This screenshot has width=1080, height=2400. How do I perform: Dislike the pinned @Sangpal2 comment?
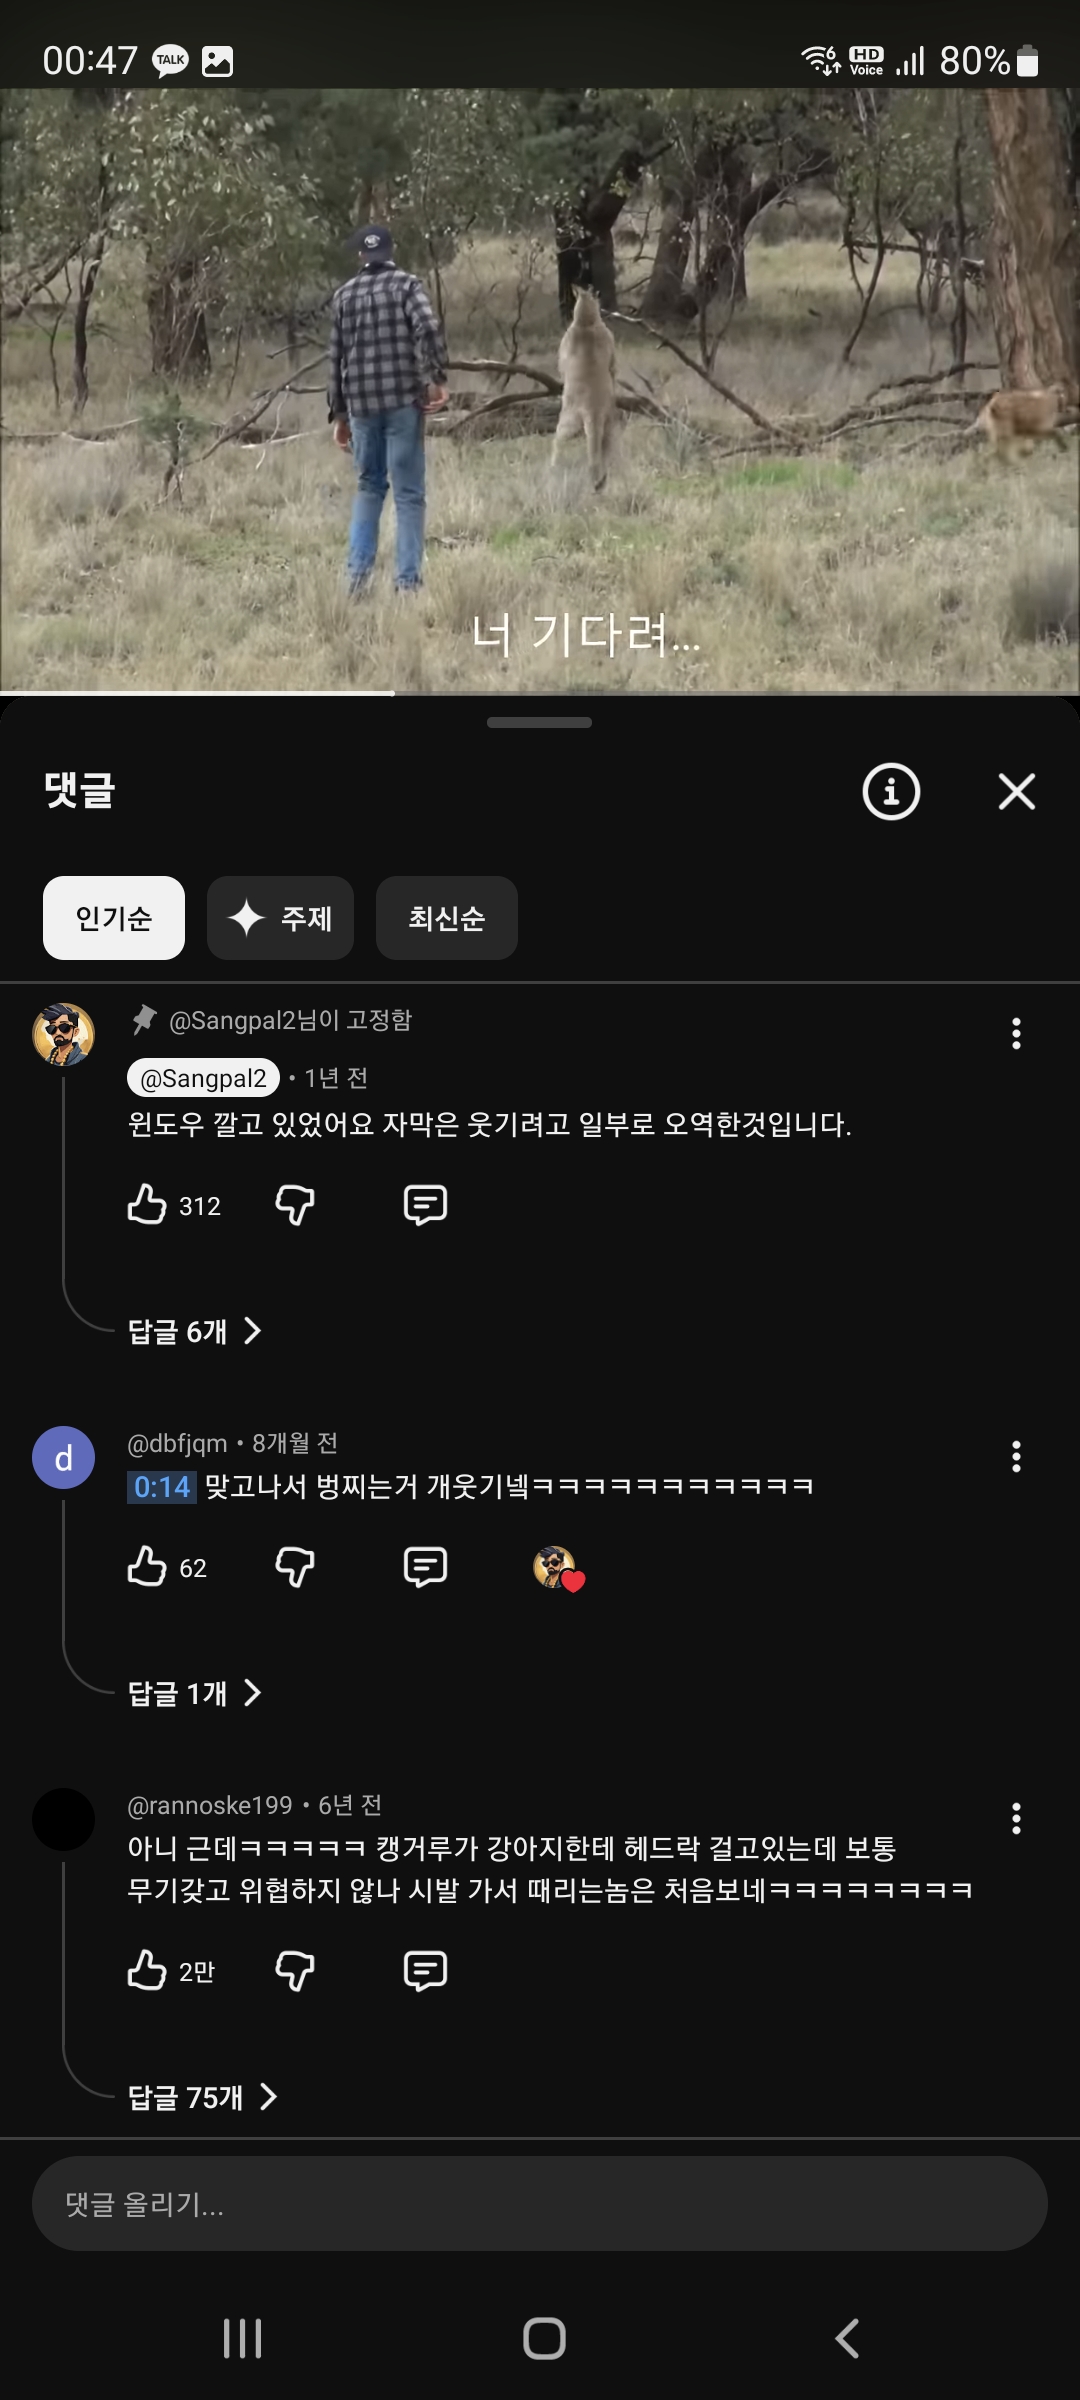(295, 1205)
